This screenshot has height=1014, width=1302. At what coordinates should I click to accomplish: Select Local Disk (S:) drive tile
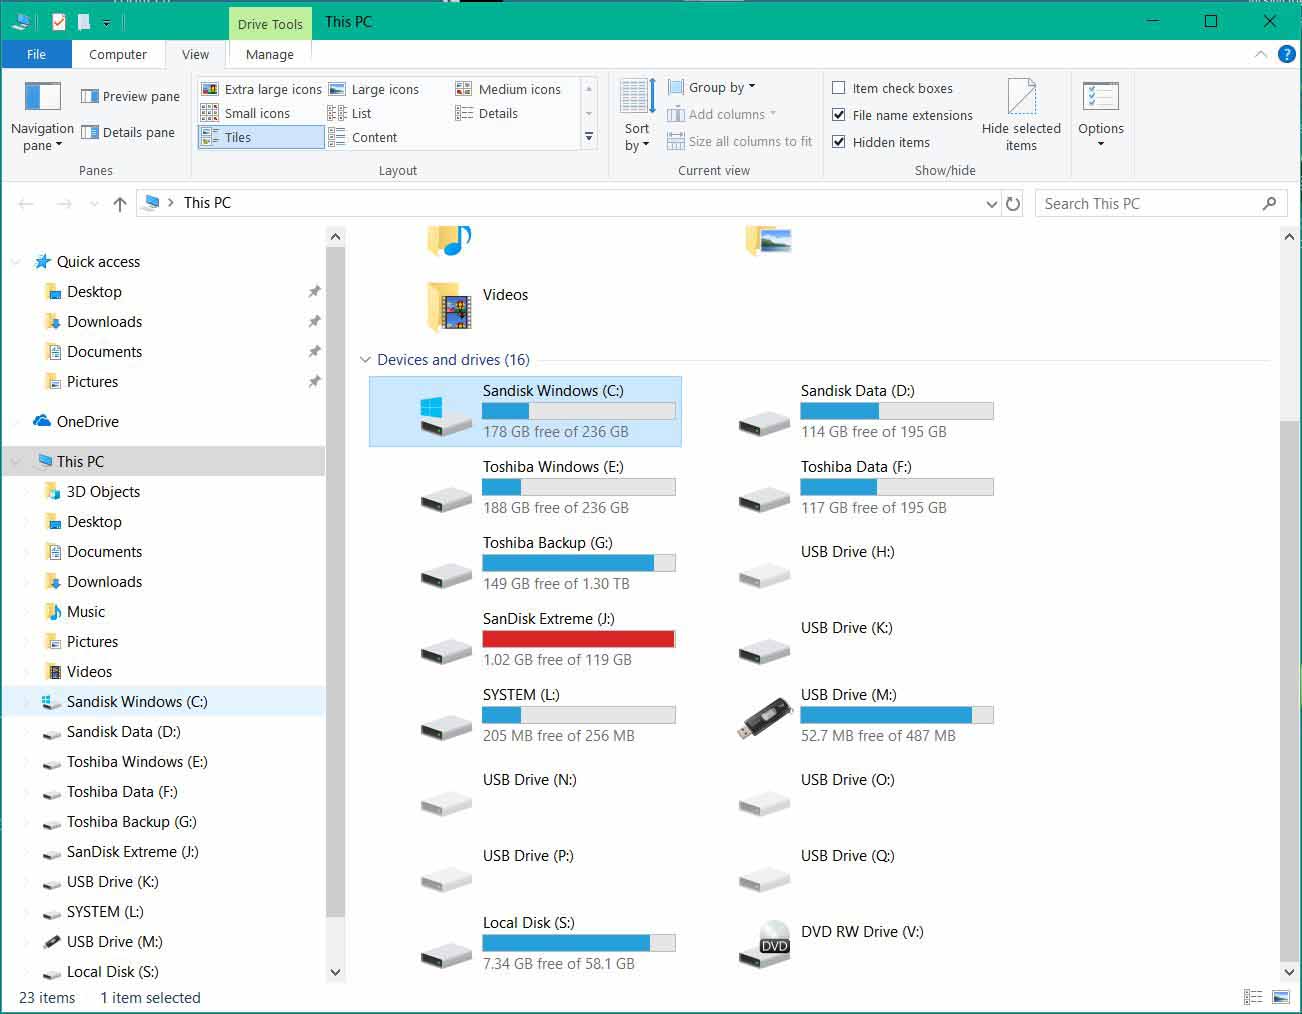coord(525,943)
